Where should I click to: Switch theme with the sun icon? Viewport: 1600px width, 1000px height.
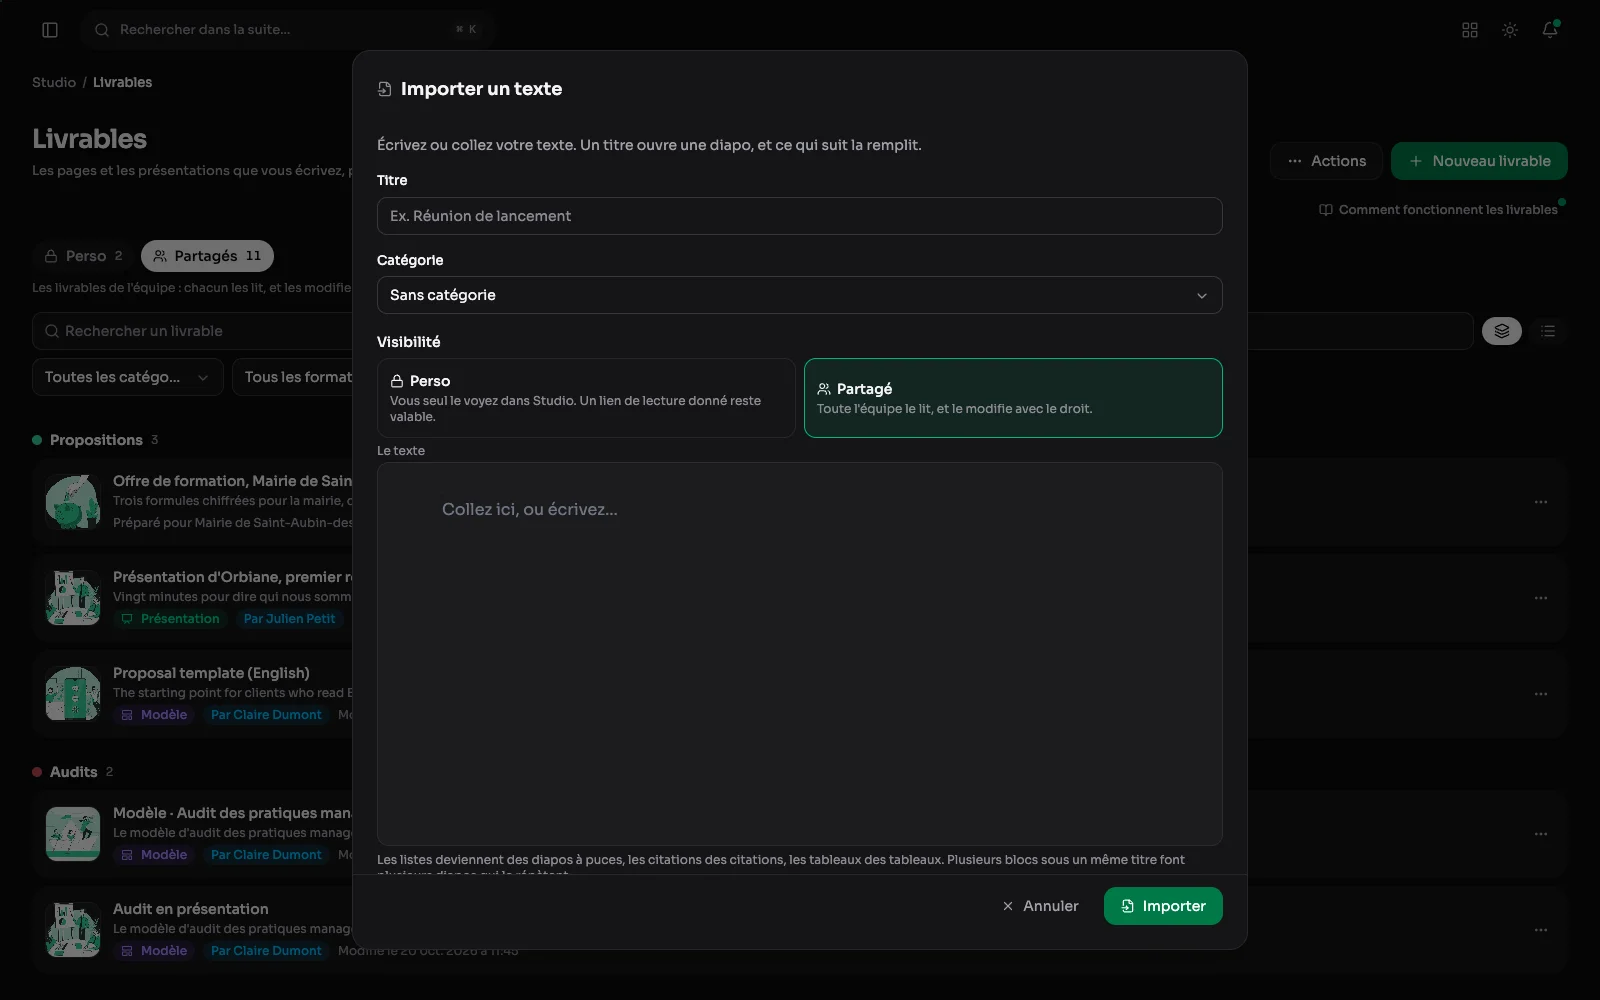(1510, 30)
